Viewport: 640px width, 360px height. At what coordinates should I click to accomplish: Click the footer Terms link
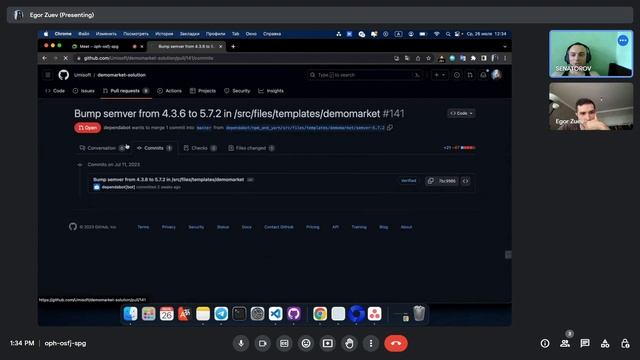coord(143,227)
